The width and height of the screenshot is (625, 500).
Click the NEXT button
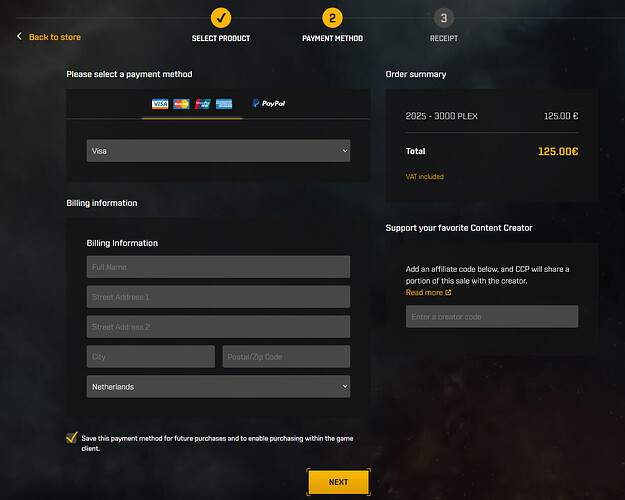[338, 482]
